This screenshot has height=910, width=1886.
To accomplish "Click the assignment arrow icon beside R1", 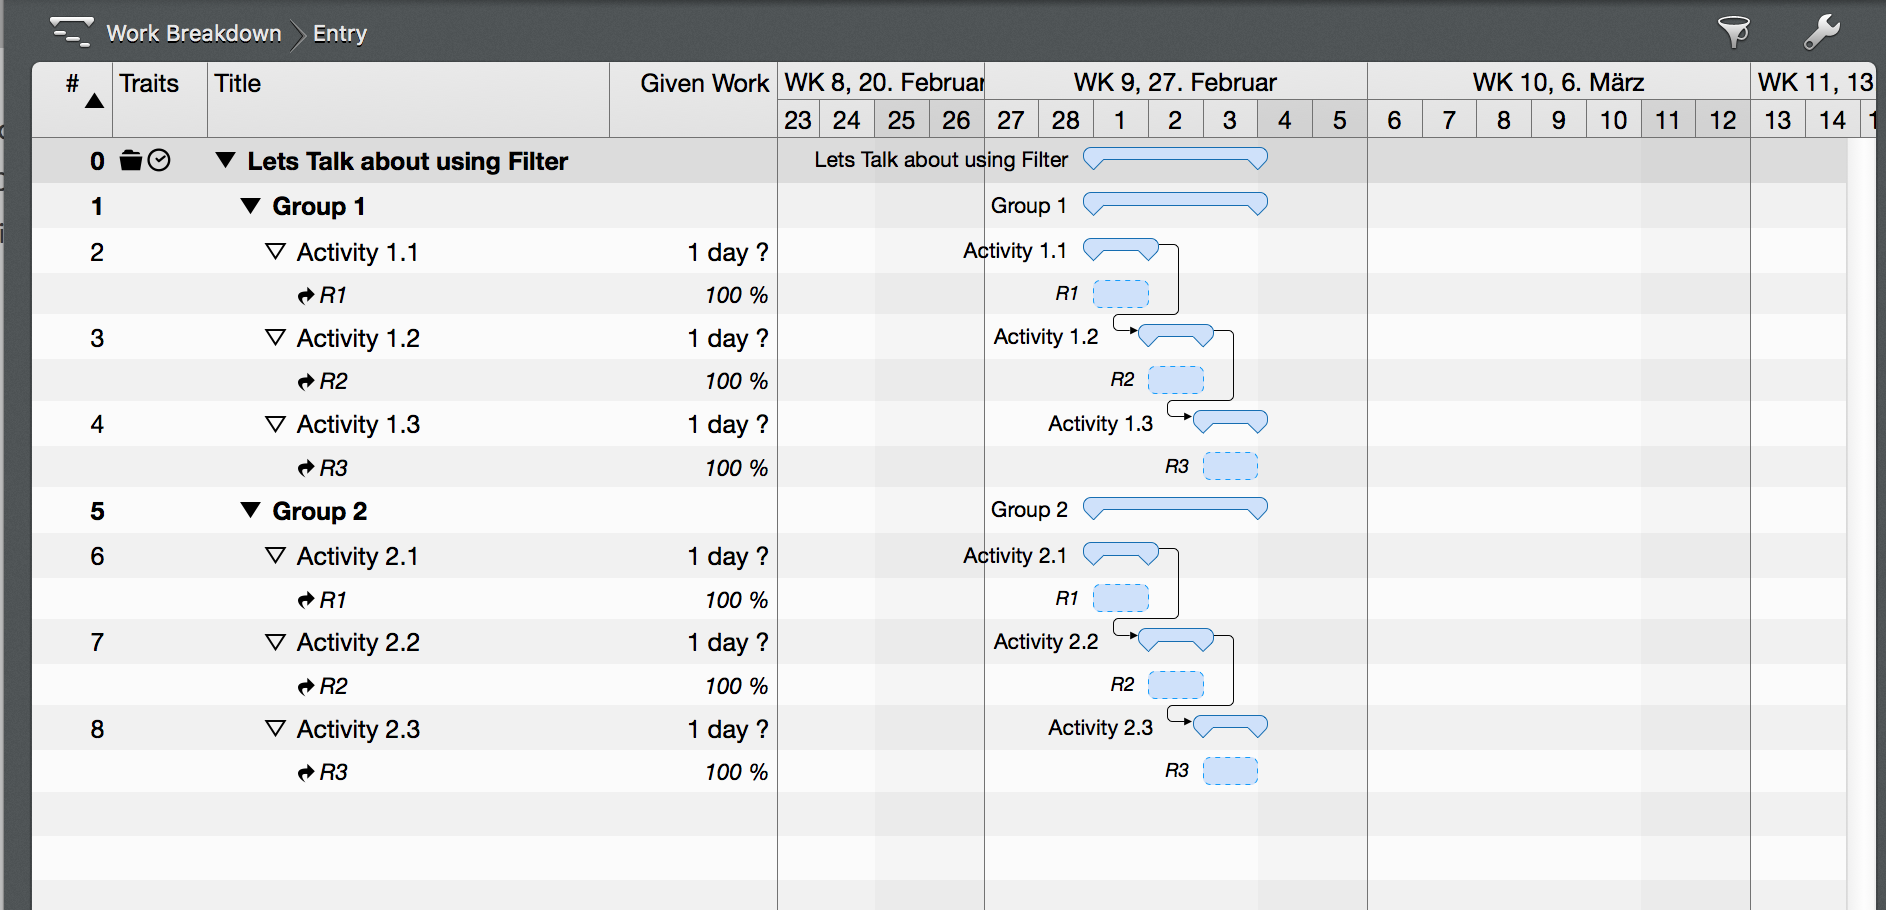I will [x=305, y=295].
